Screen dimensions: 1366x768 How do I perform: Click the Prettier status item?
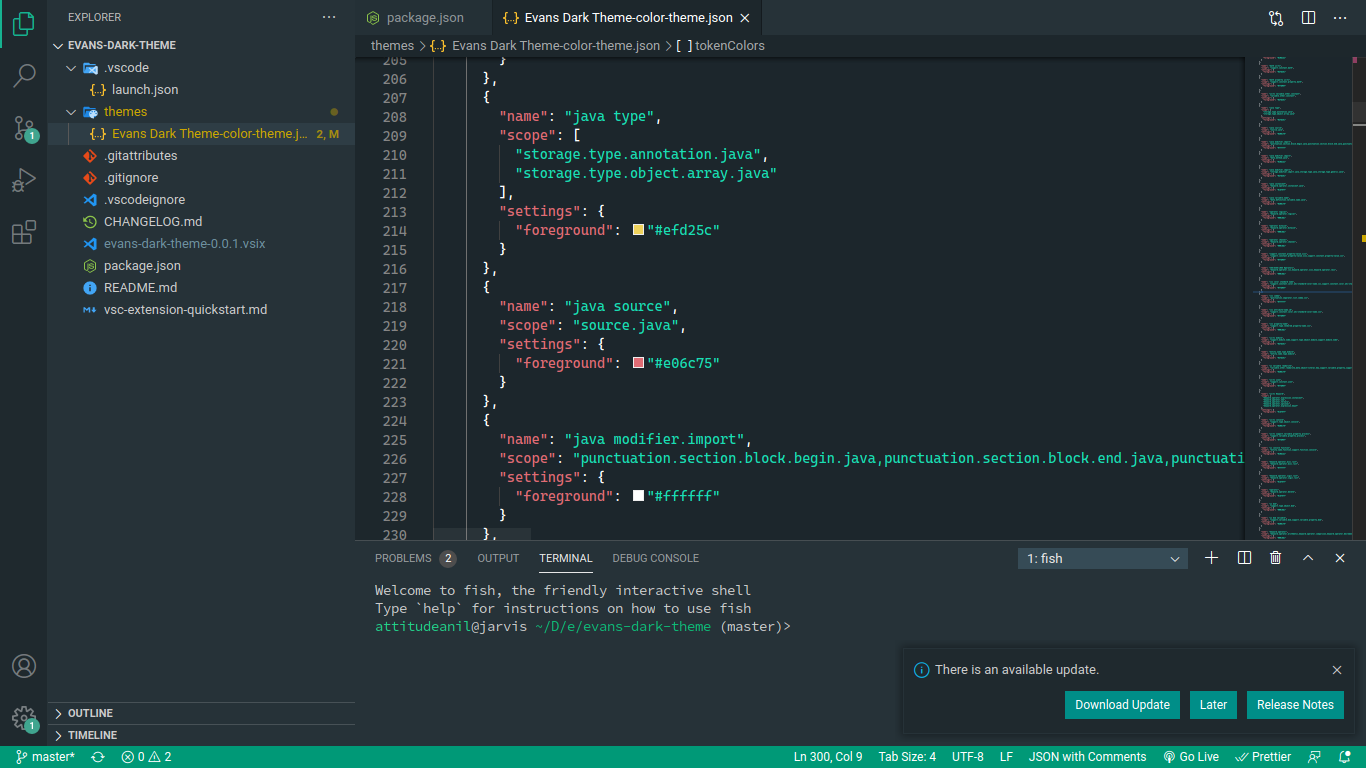[x=1263, y=757]
